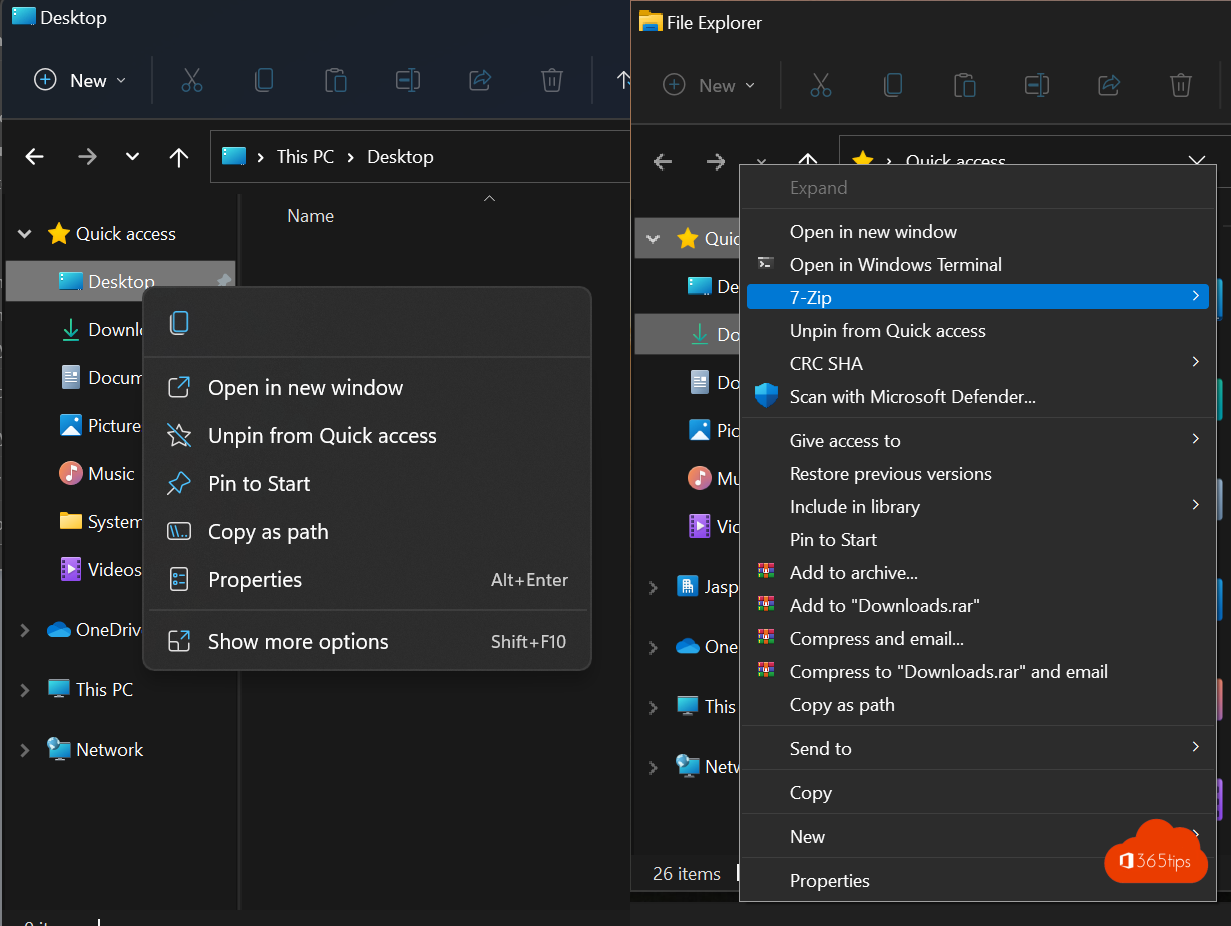This screenshot has width=1231, height=926.
Task: Select Show more options
Action: pyautogui.click(x=298, y=642)
